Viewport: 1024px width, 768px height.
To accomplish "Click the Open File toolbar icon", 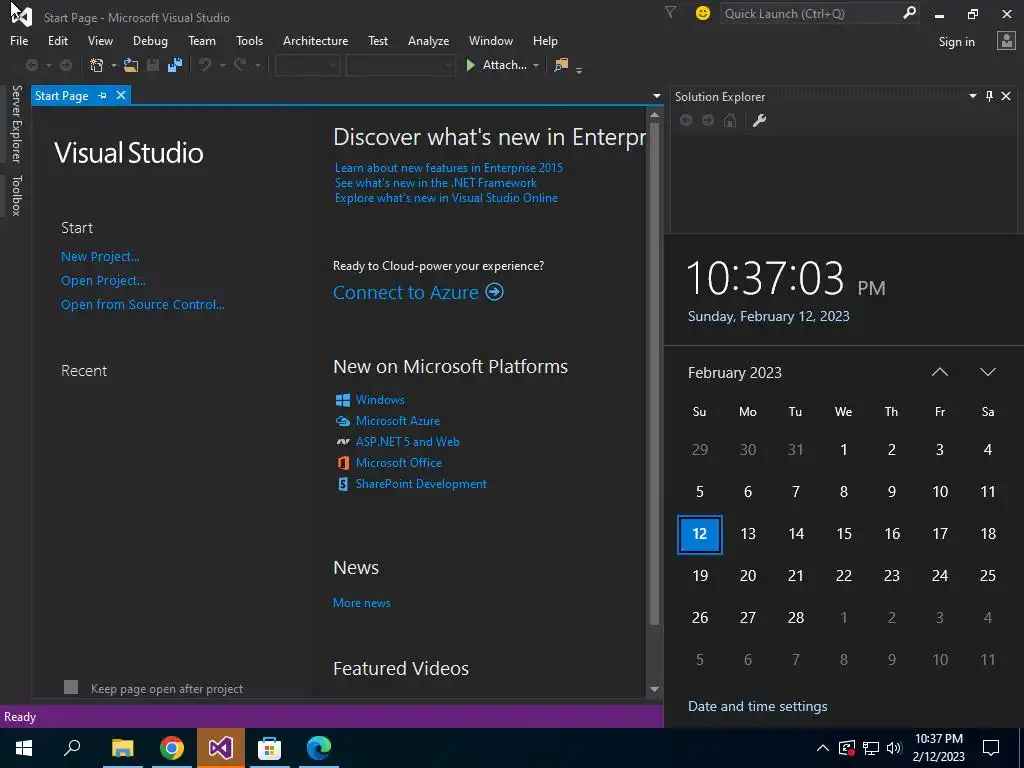I will [131, 65].
